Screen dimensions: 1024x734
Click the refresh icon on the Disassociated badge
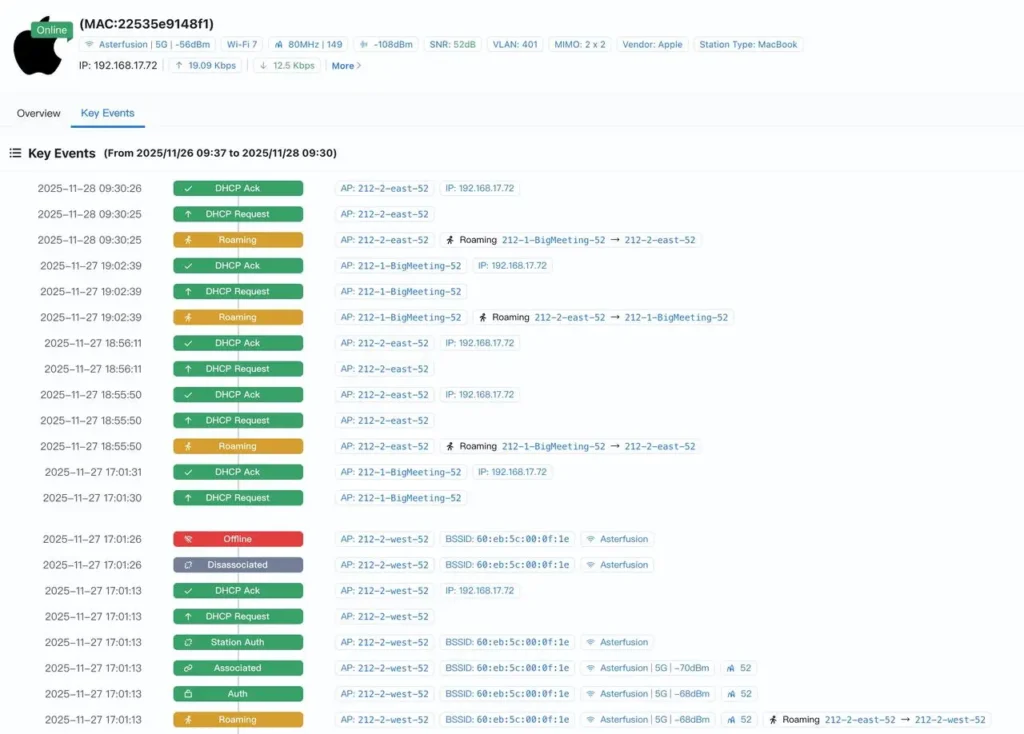click(x=188, y=565)
